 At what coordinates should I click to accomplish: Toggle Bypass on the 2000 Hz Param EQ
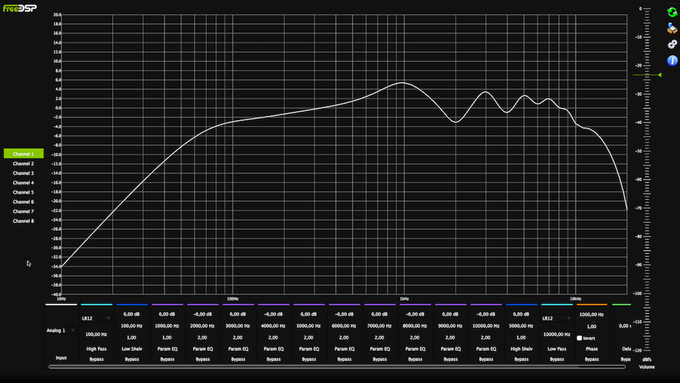pyautogui.click(x=203, y=359)
